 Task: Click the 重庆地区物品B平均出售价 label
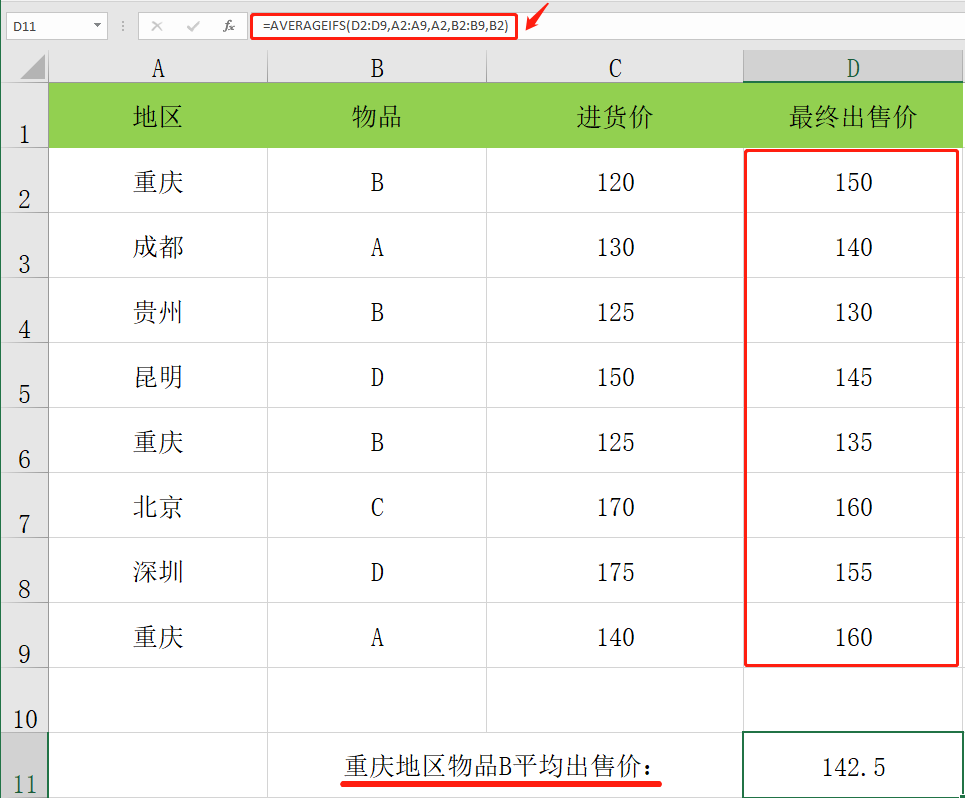point(499,766)
